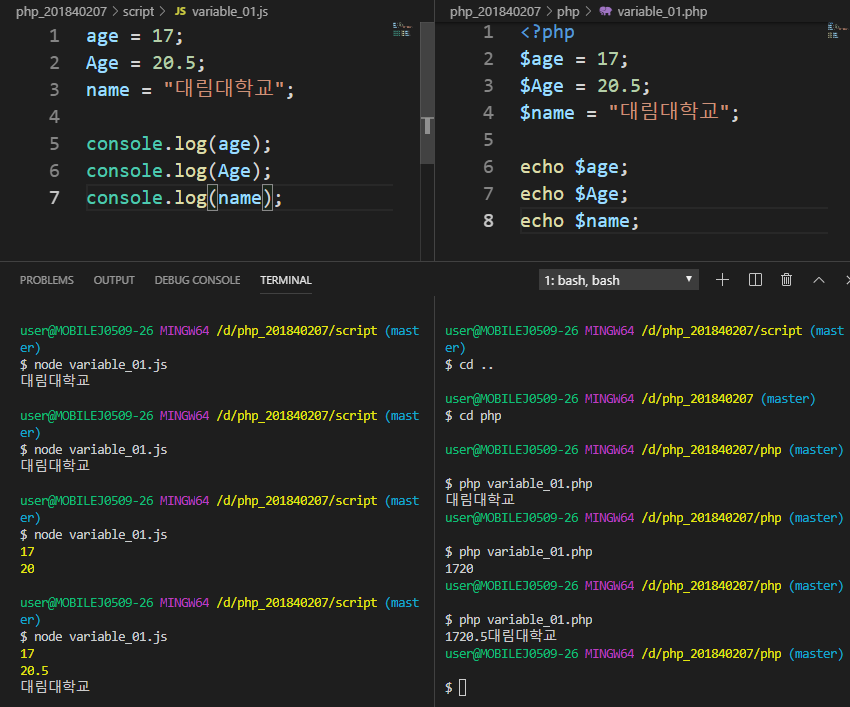Click line number 5 in the variable_01.php gutter
Viewport: 850px width, 707px height.
[x=488, y=140]
